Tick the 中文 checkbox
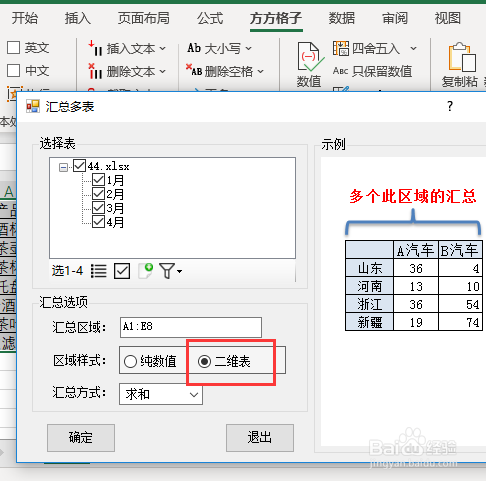The height and width of the screenshot is (481, 486). click(x=13, y=70)
